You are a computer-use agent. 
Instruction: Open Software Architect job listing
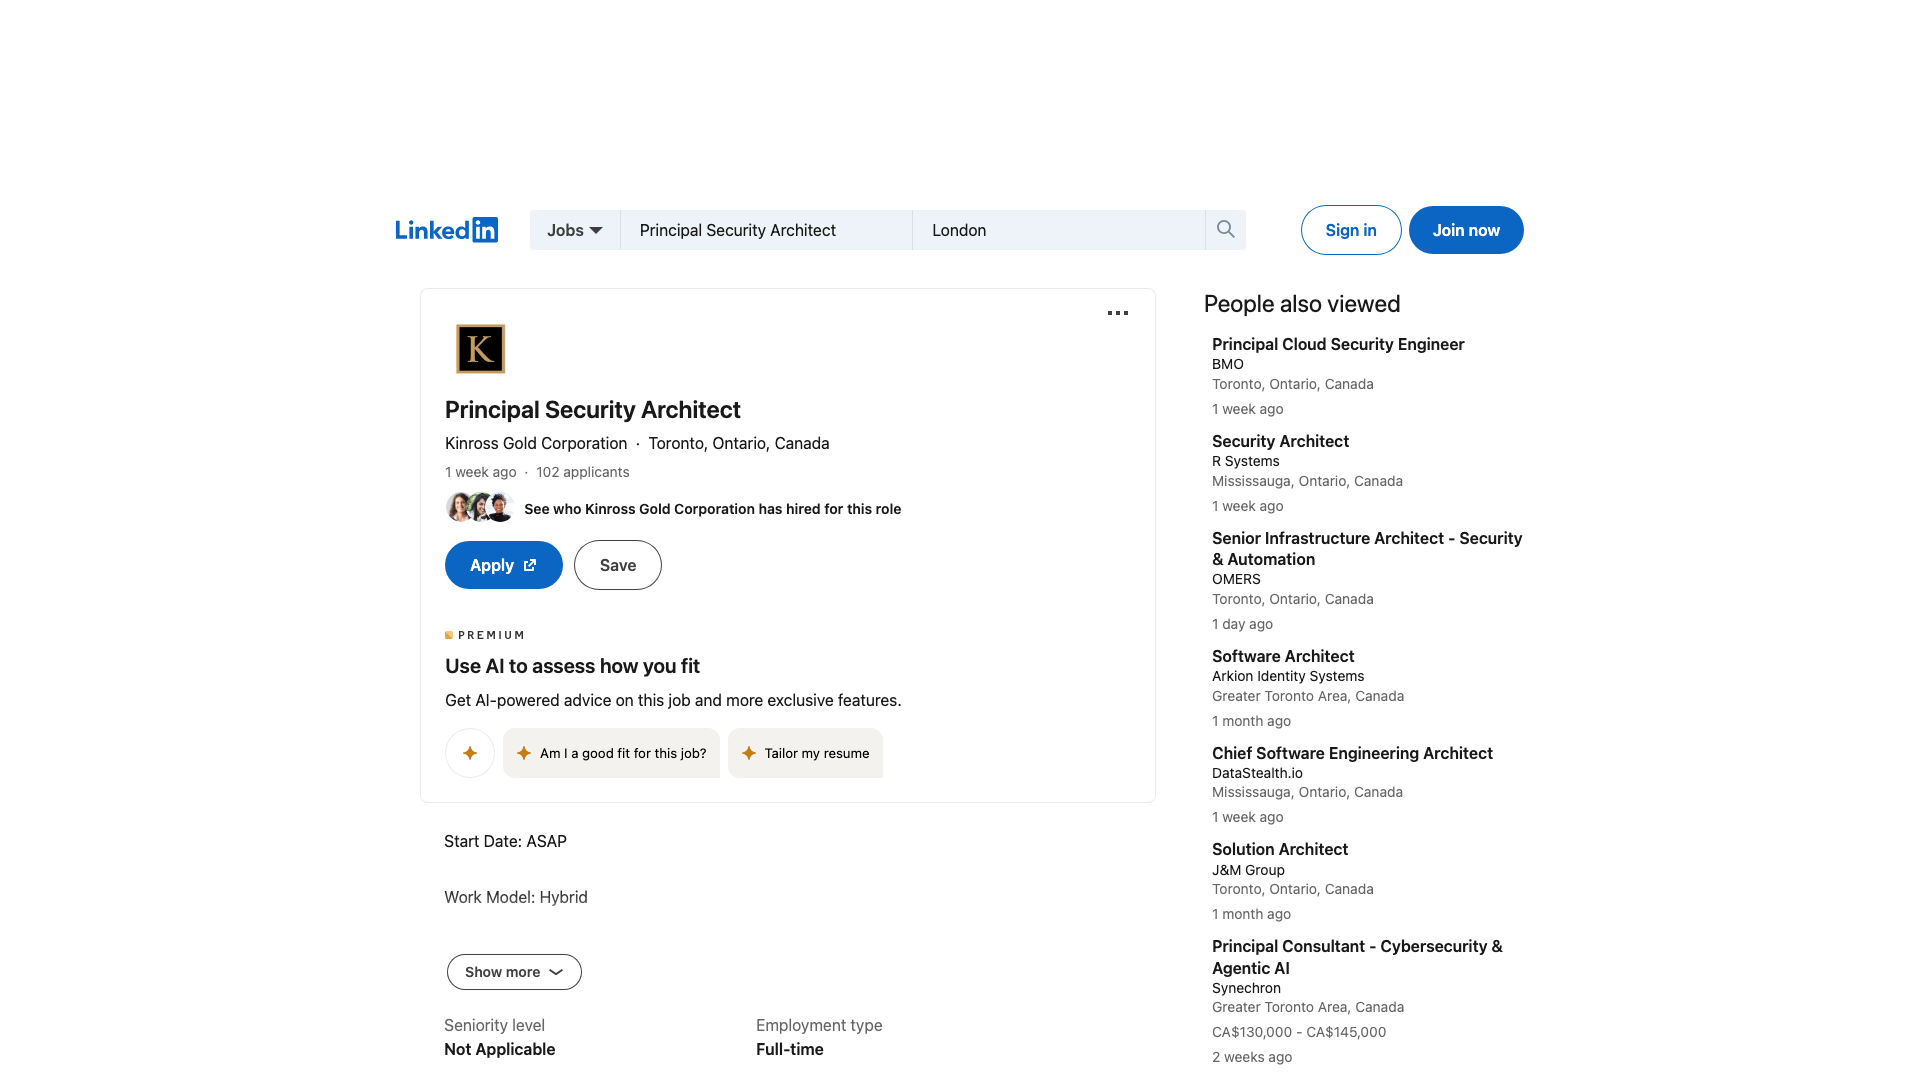1283,656
